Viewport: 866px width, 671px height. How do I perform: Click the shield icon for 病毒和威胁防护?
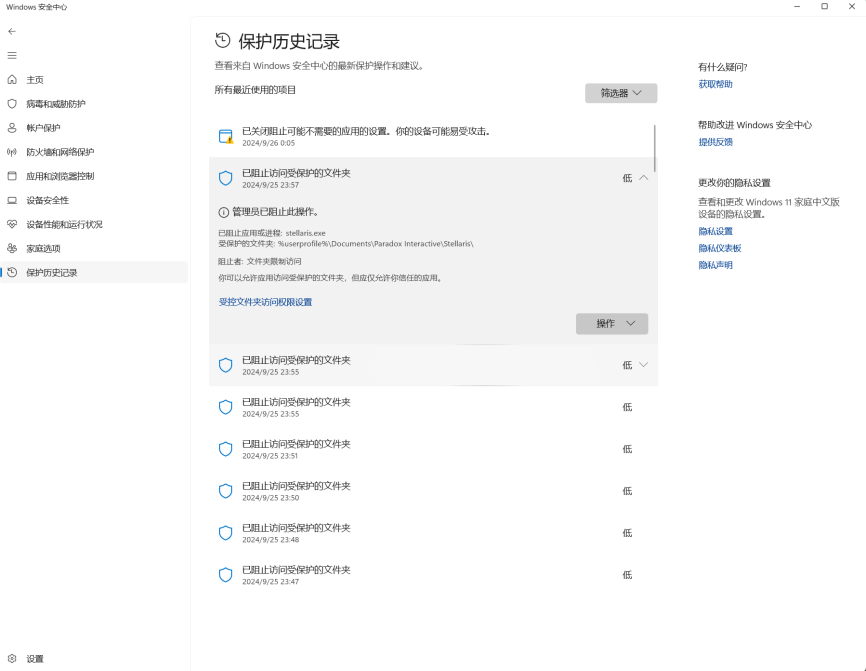click(x=12, y=104)
